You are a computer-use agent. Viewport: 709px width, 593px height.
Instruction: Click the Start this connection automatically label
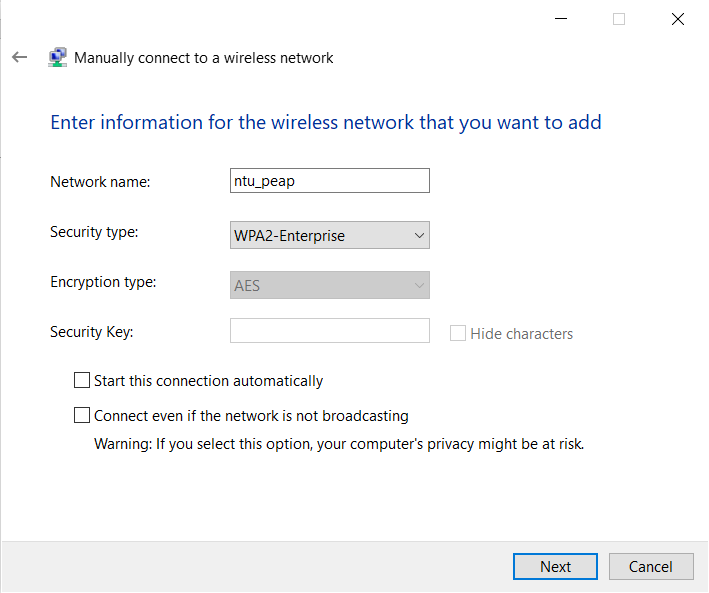[x=208, y=381]
